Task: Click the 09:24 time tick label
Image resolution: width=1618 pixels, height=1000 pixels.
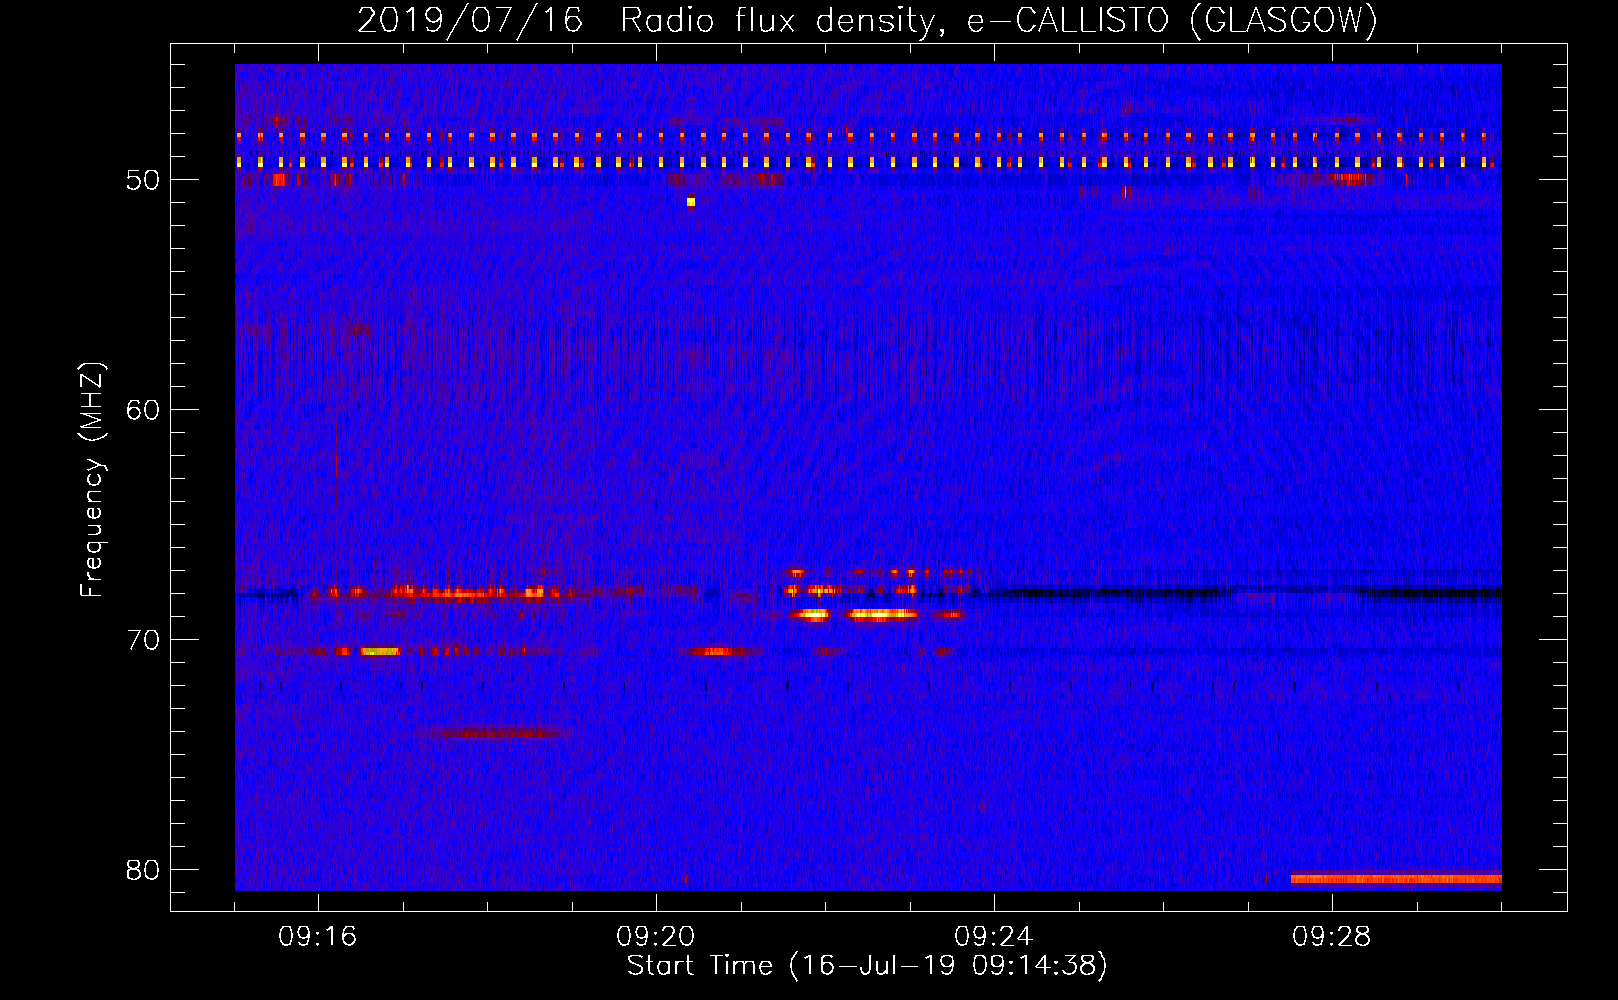Action: pos(994,937)
